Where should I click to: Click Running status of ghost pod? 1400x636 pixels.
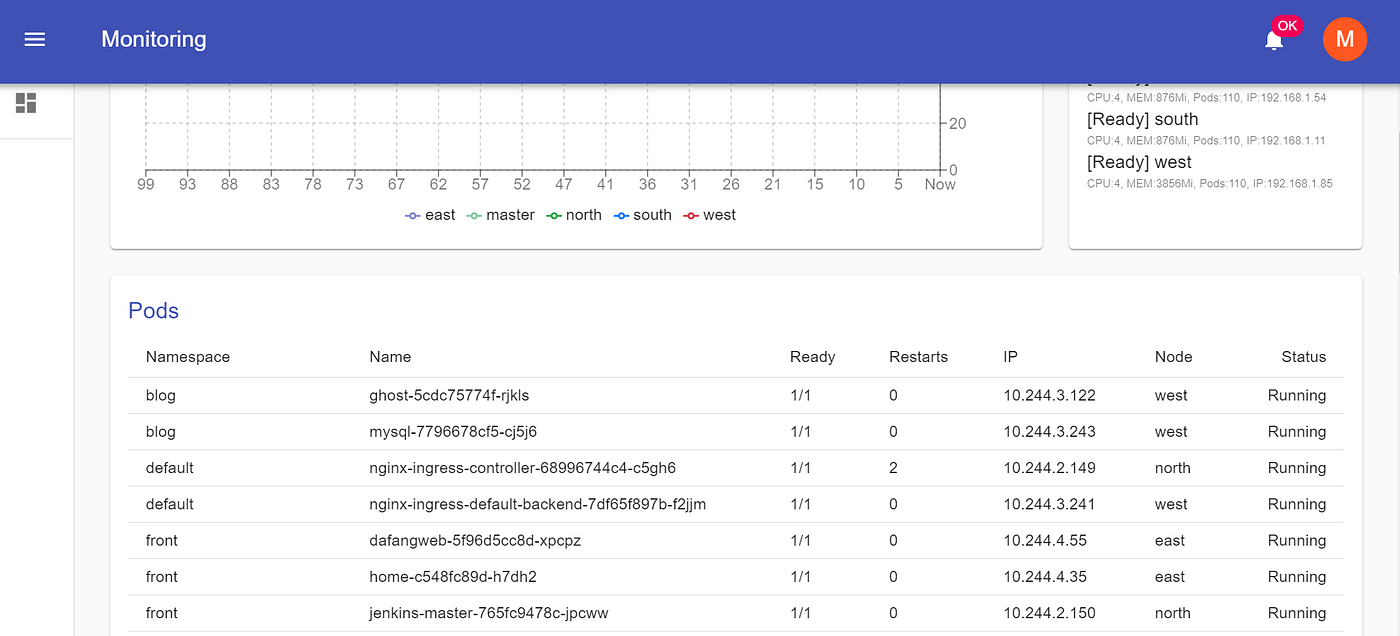(x=1297, y=396)
